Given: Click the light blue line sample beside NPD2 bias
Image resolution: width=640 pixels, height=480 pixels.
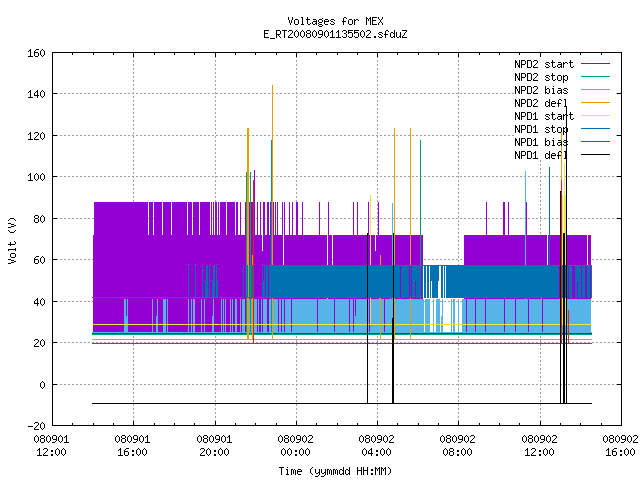Looking at the screenshot, I should pos(595,90).
